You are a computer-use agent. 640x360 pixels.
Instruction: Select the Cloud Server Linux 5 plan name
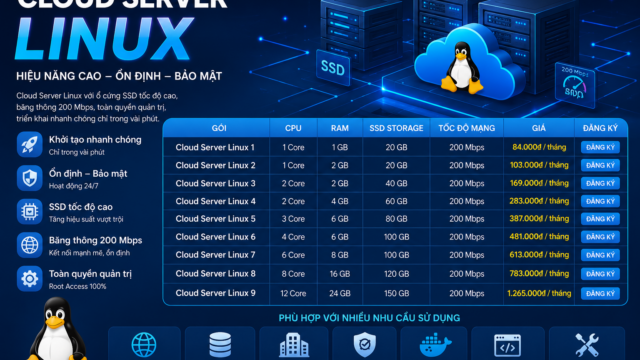[x=216, y=219]
